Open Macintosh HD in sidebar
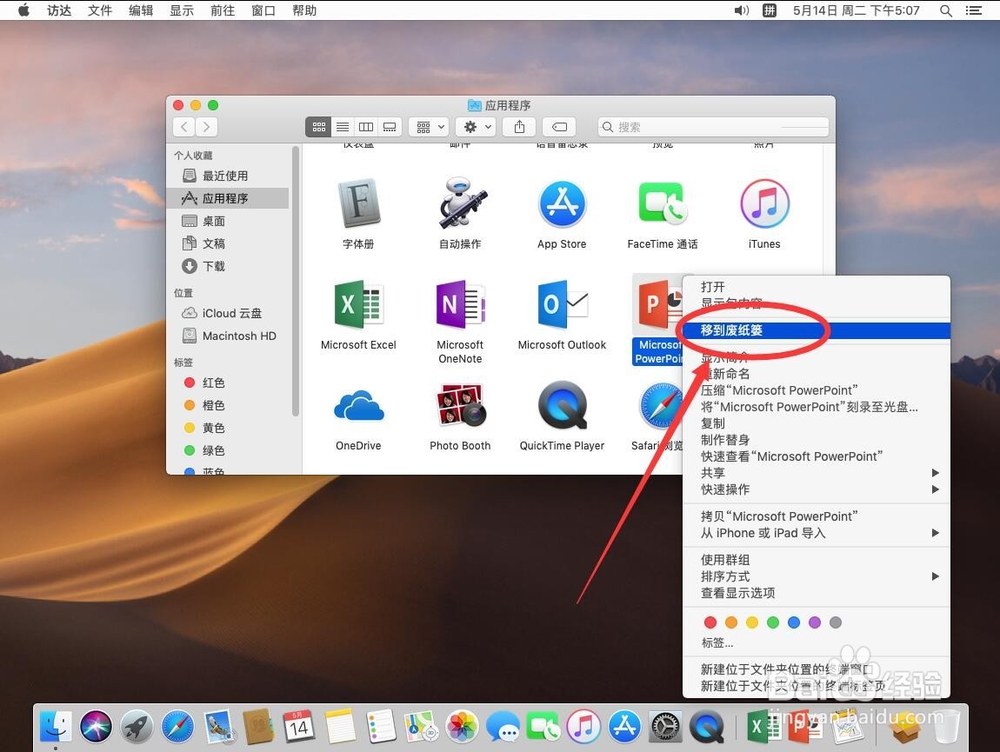 (228, 335)
